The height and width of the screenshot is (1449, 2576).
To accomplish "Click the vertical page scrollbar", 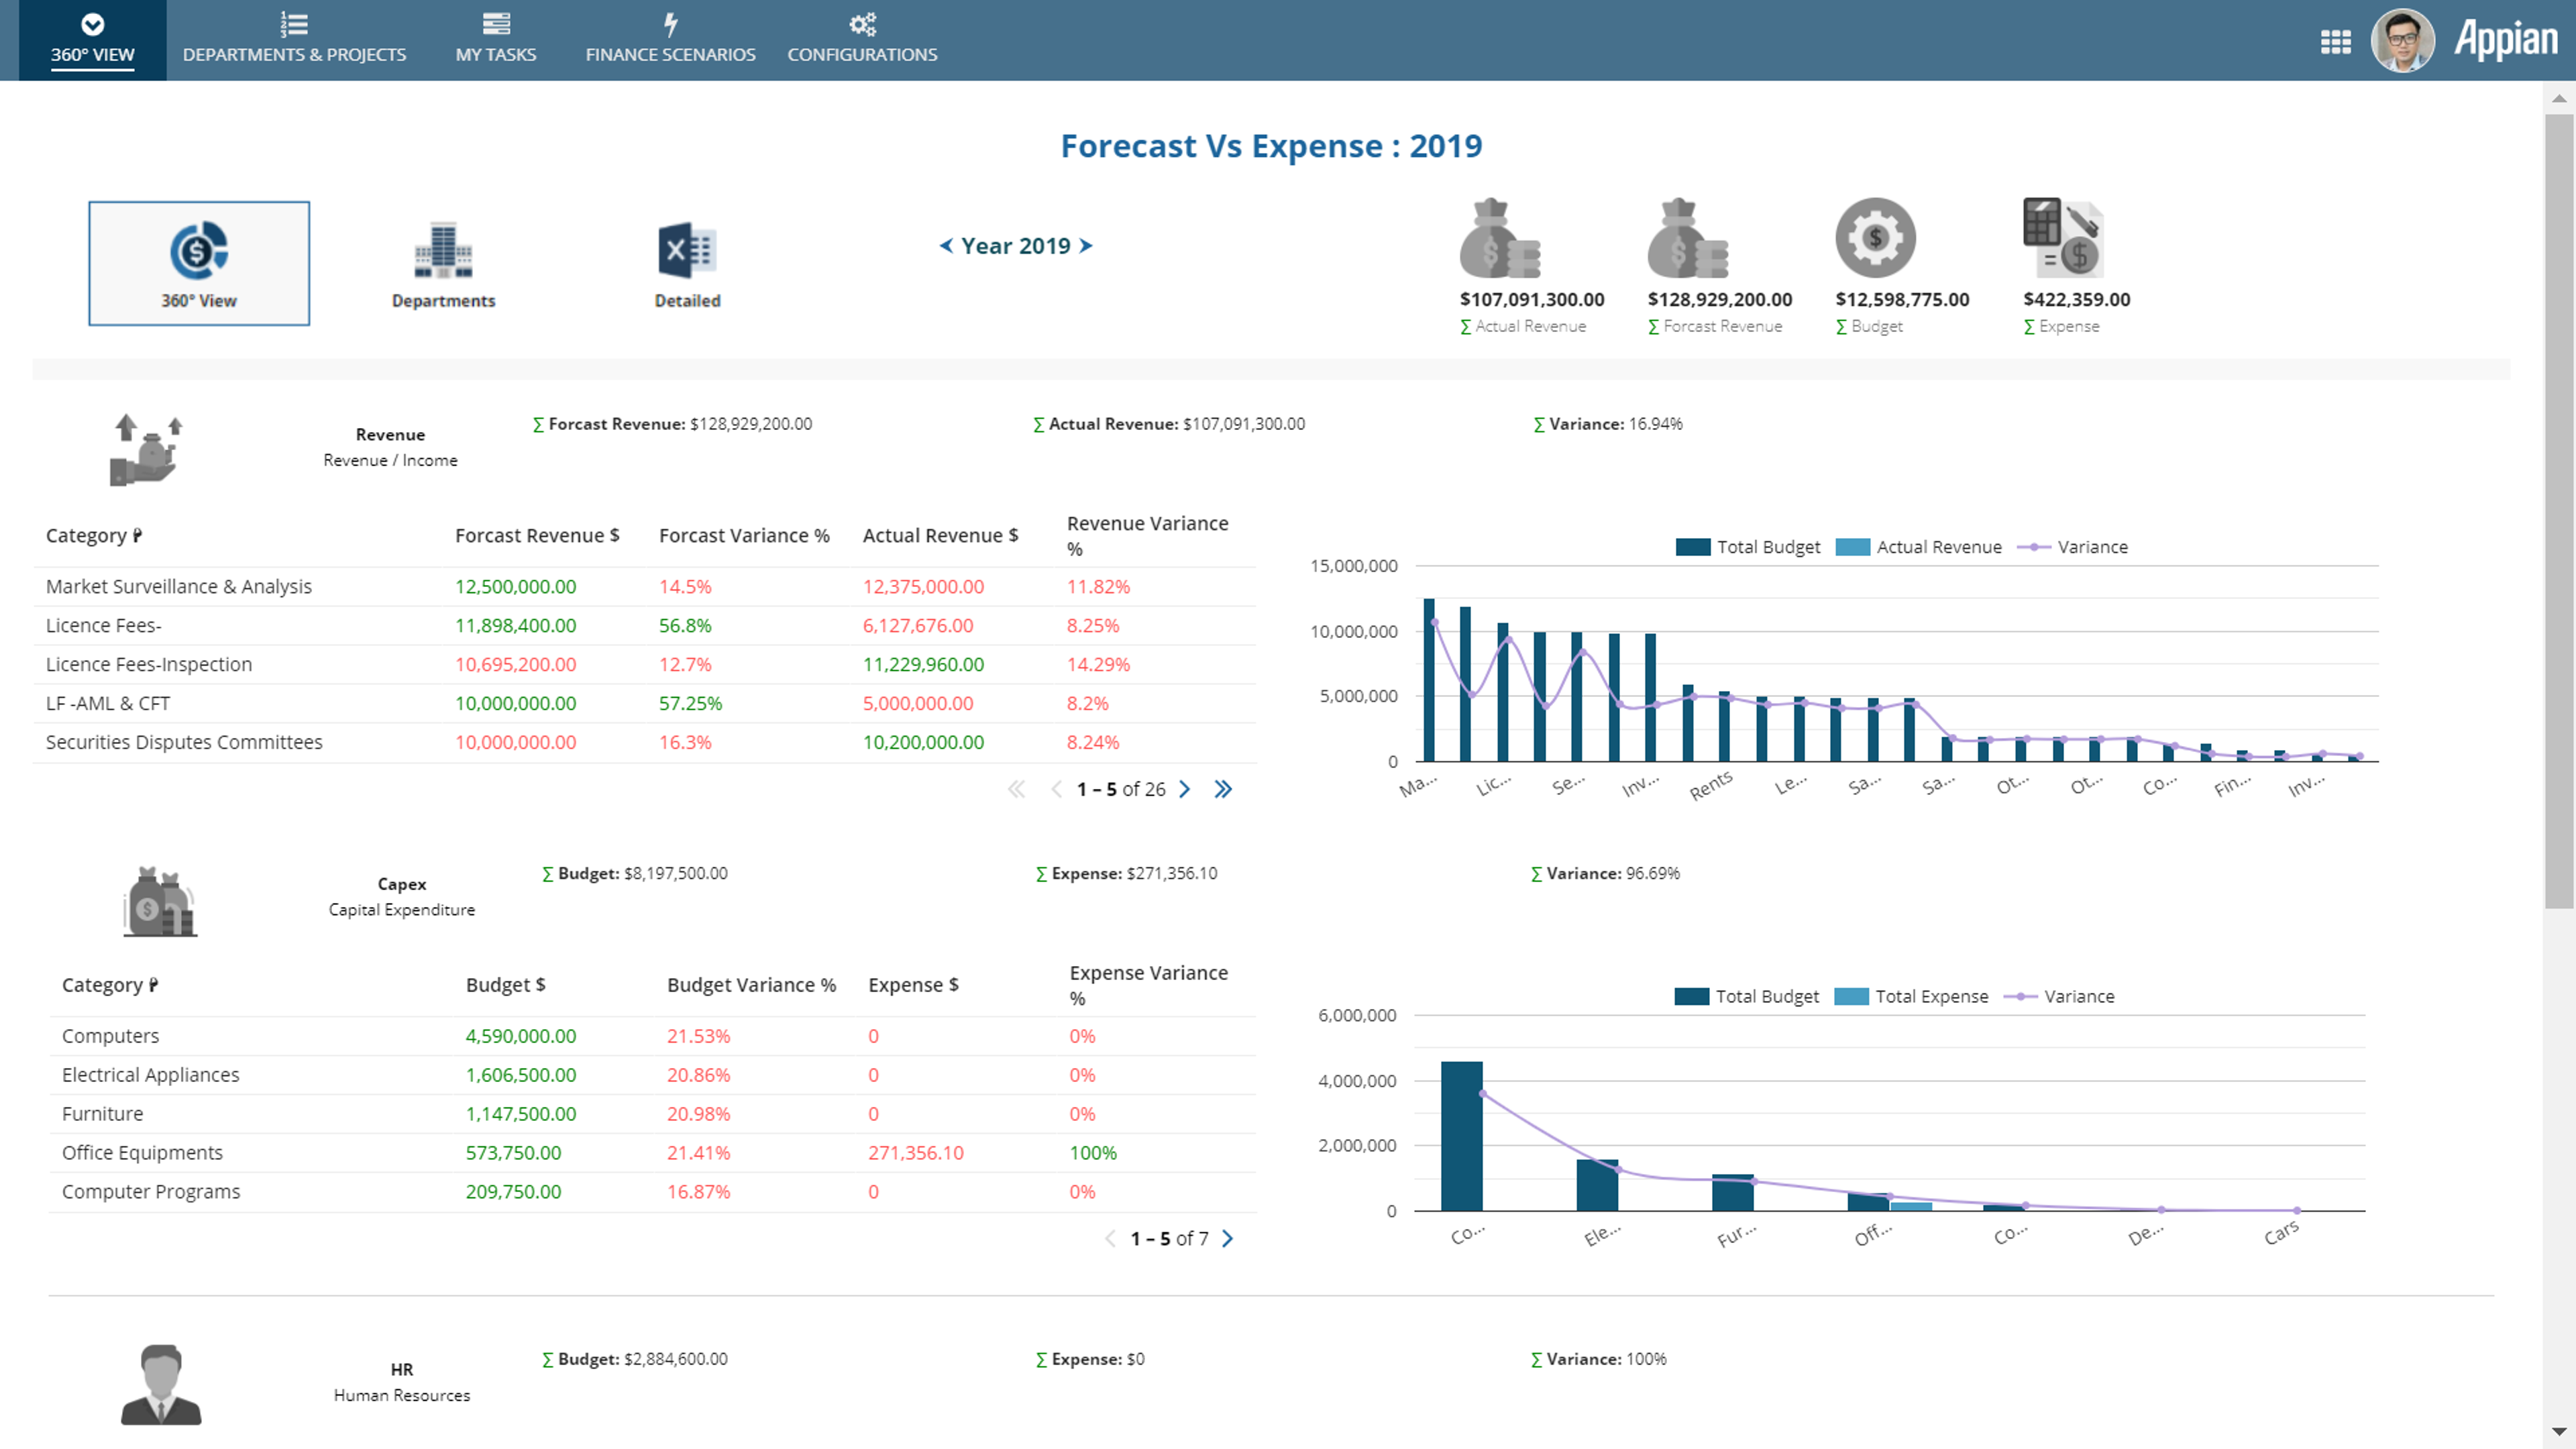I will [x=2559, y=512].
